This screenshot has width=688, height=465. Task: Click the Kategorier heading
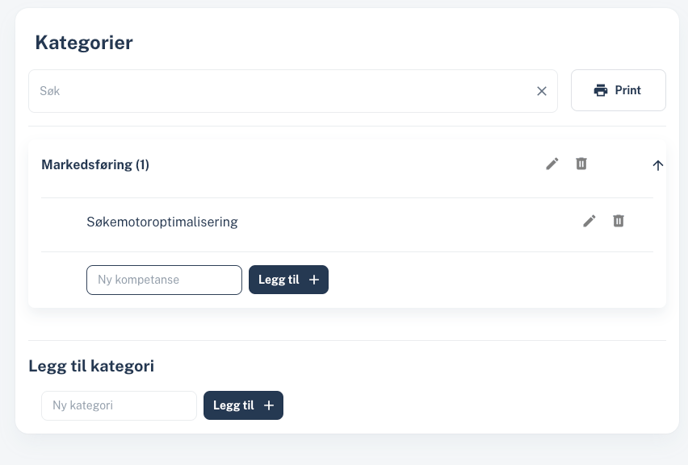[84, 43]
